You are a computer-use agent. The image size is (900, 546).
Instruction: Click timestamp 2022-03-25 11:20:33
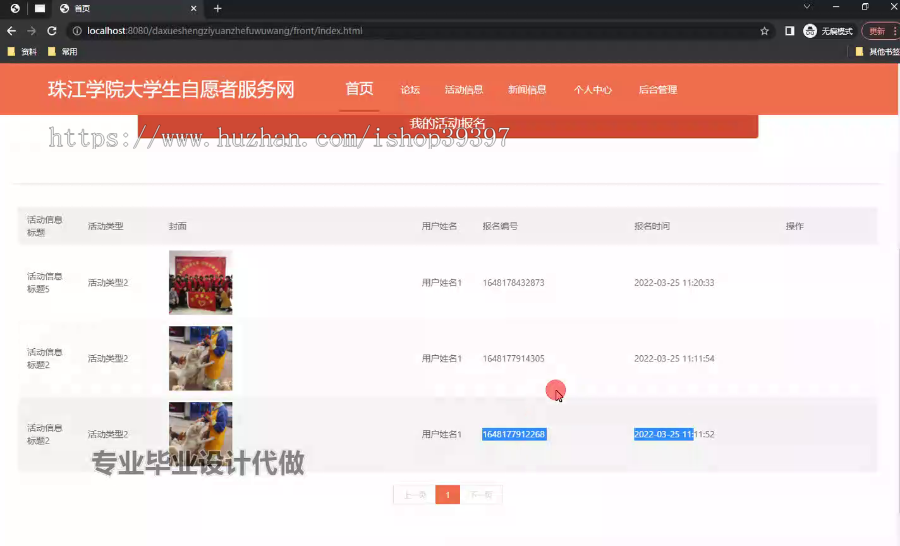674,282
